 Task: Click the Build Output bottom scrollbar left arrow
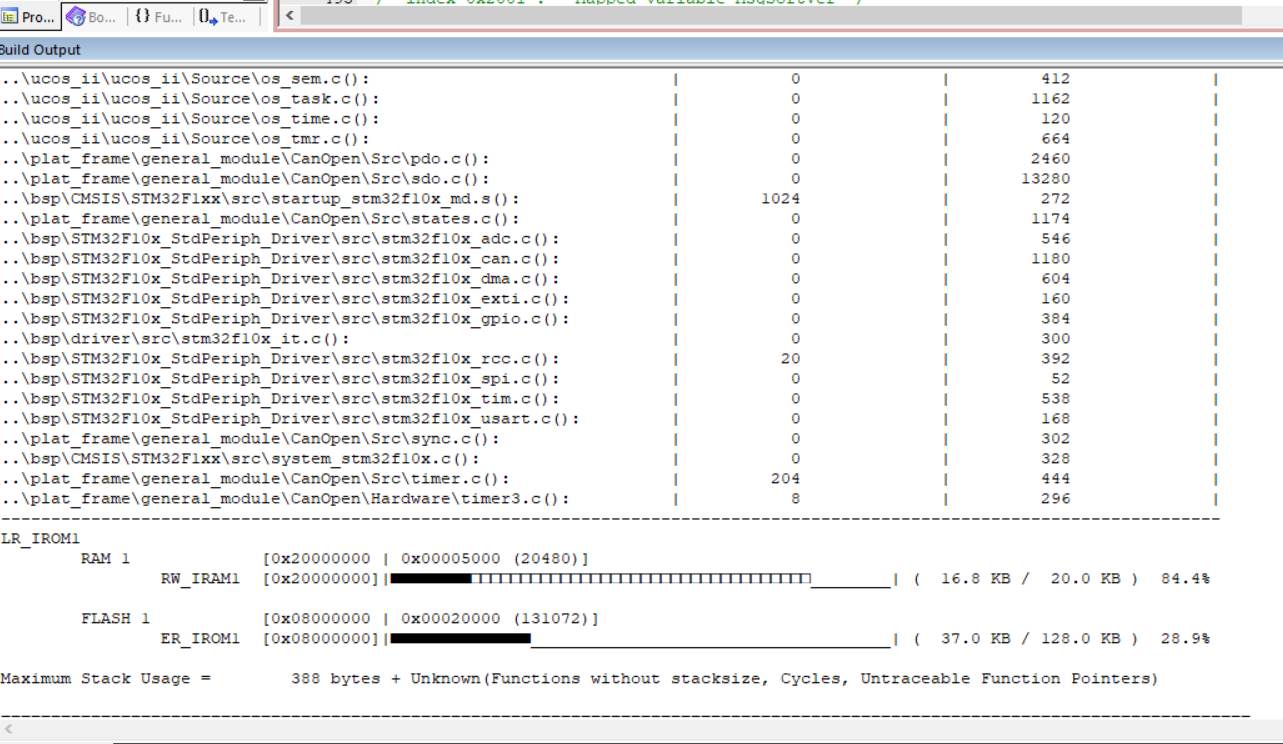[8, 730]
